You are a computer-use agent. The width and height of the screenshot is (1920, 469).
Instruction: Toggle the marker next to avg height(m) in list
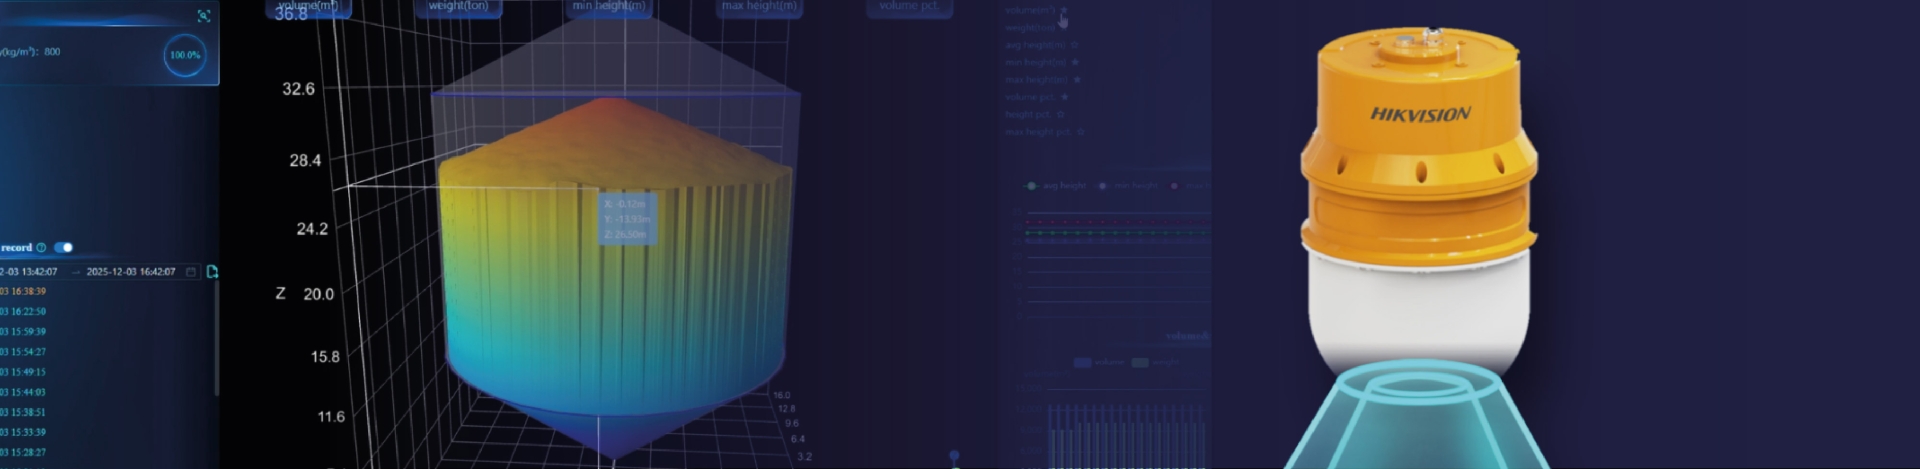(1075, 45)
